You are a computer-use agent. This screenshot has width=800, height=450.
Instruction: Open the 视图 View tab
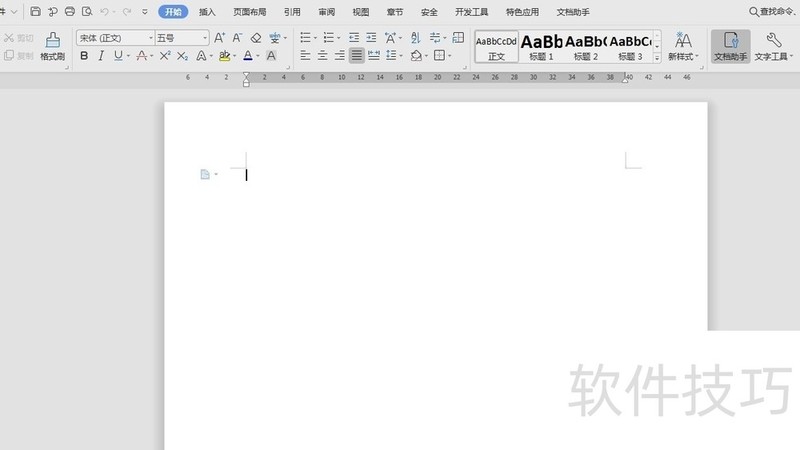[x=361, y=12]
